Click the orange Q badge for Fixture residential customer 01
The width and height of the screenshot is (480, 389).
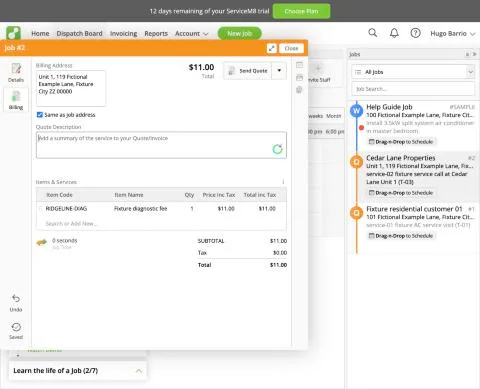[356, 213]
